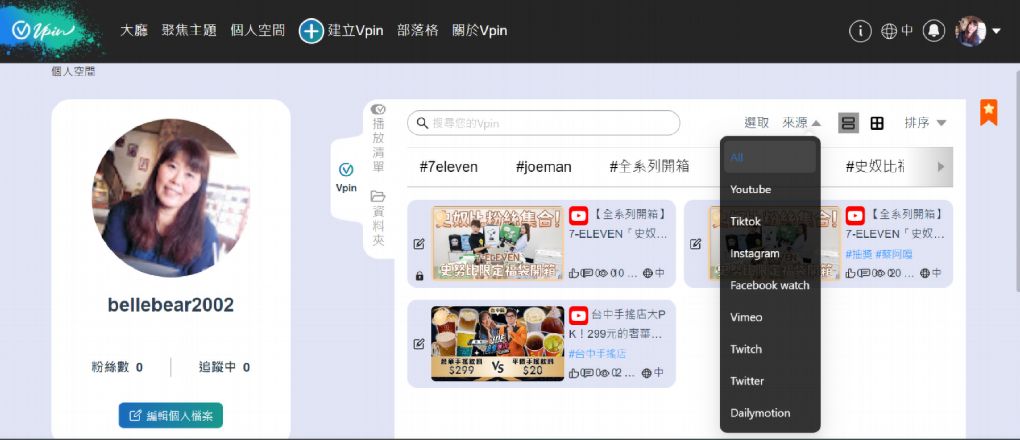Edit the first 全系列開箱 video card
Viewport: 1020px width, 440px height.
[419, 244]
